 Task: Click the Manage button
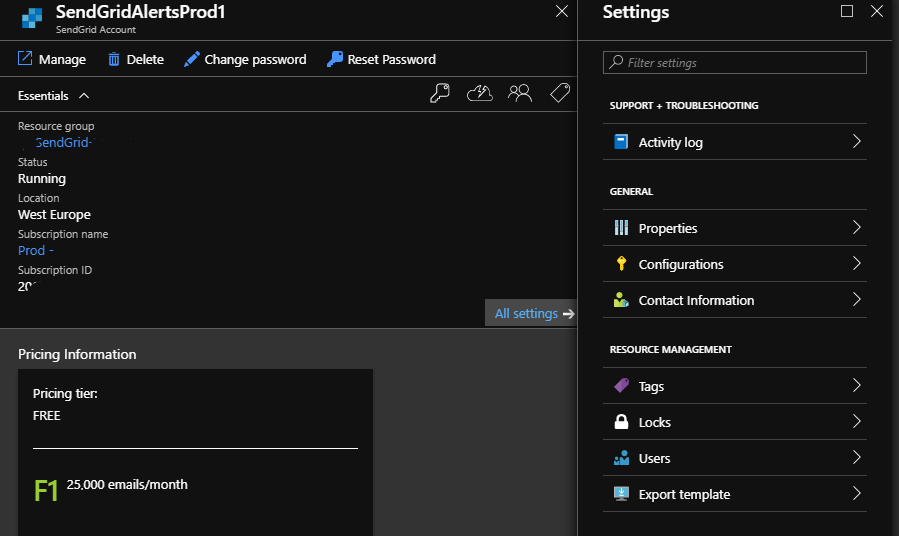52,59
